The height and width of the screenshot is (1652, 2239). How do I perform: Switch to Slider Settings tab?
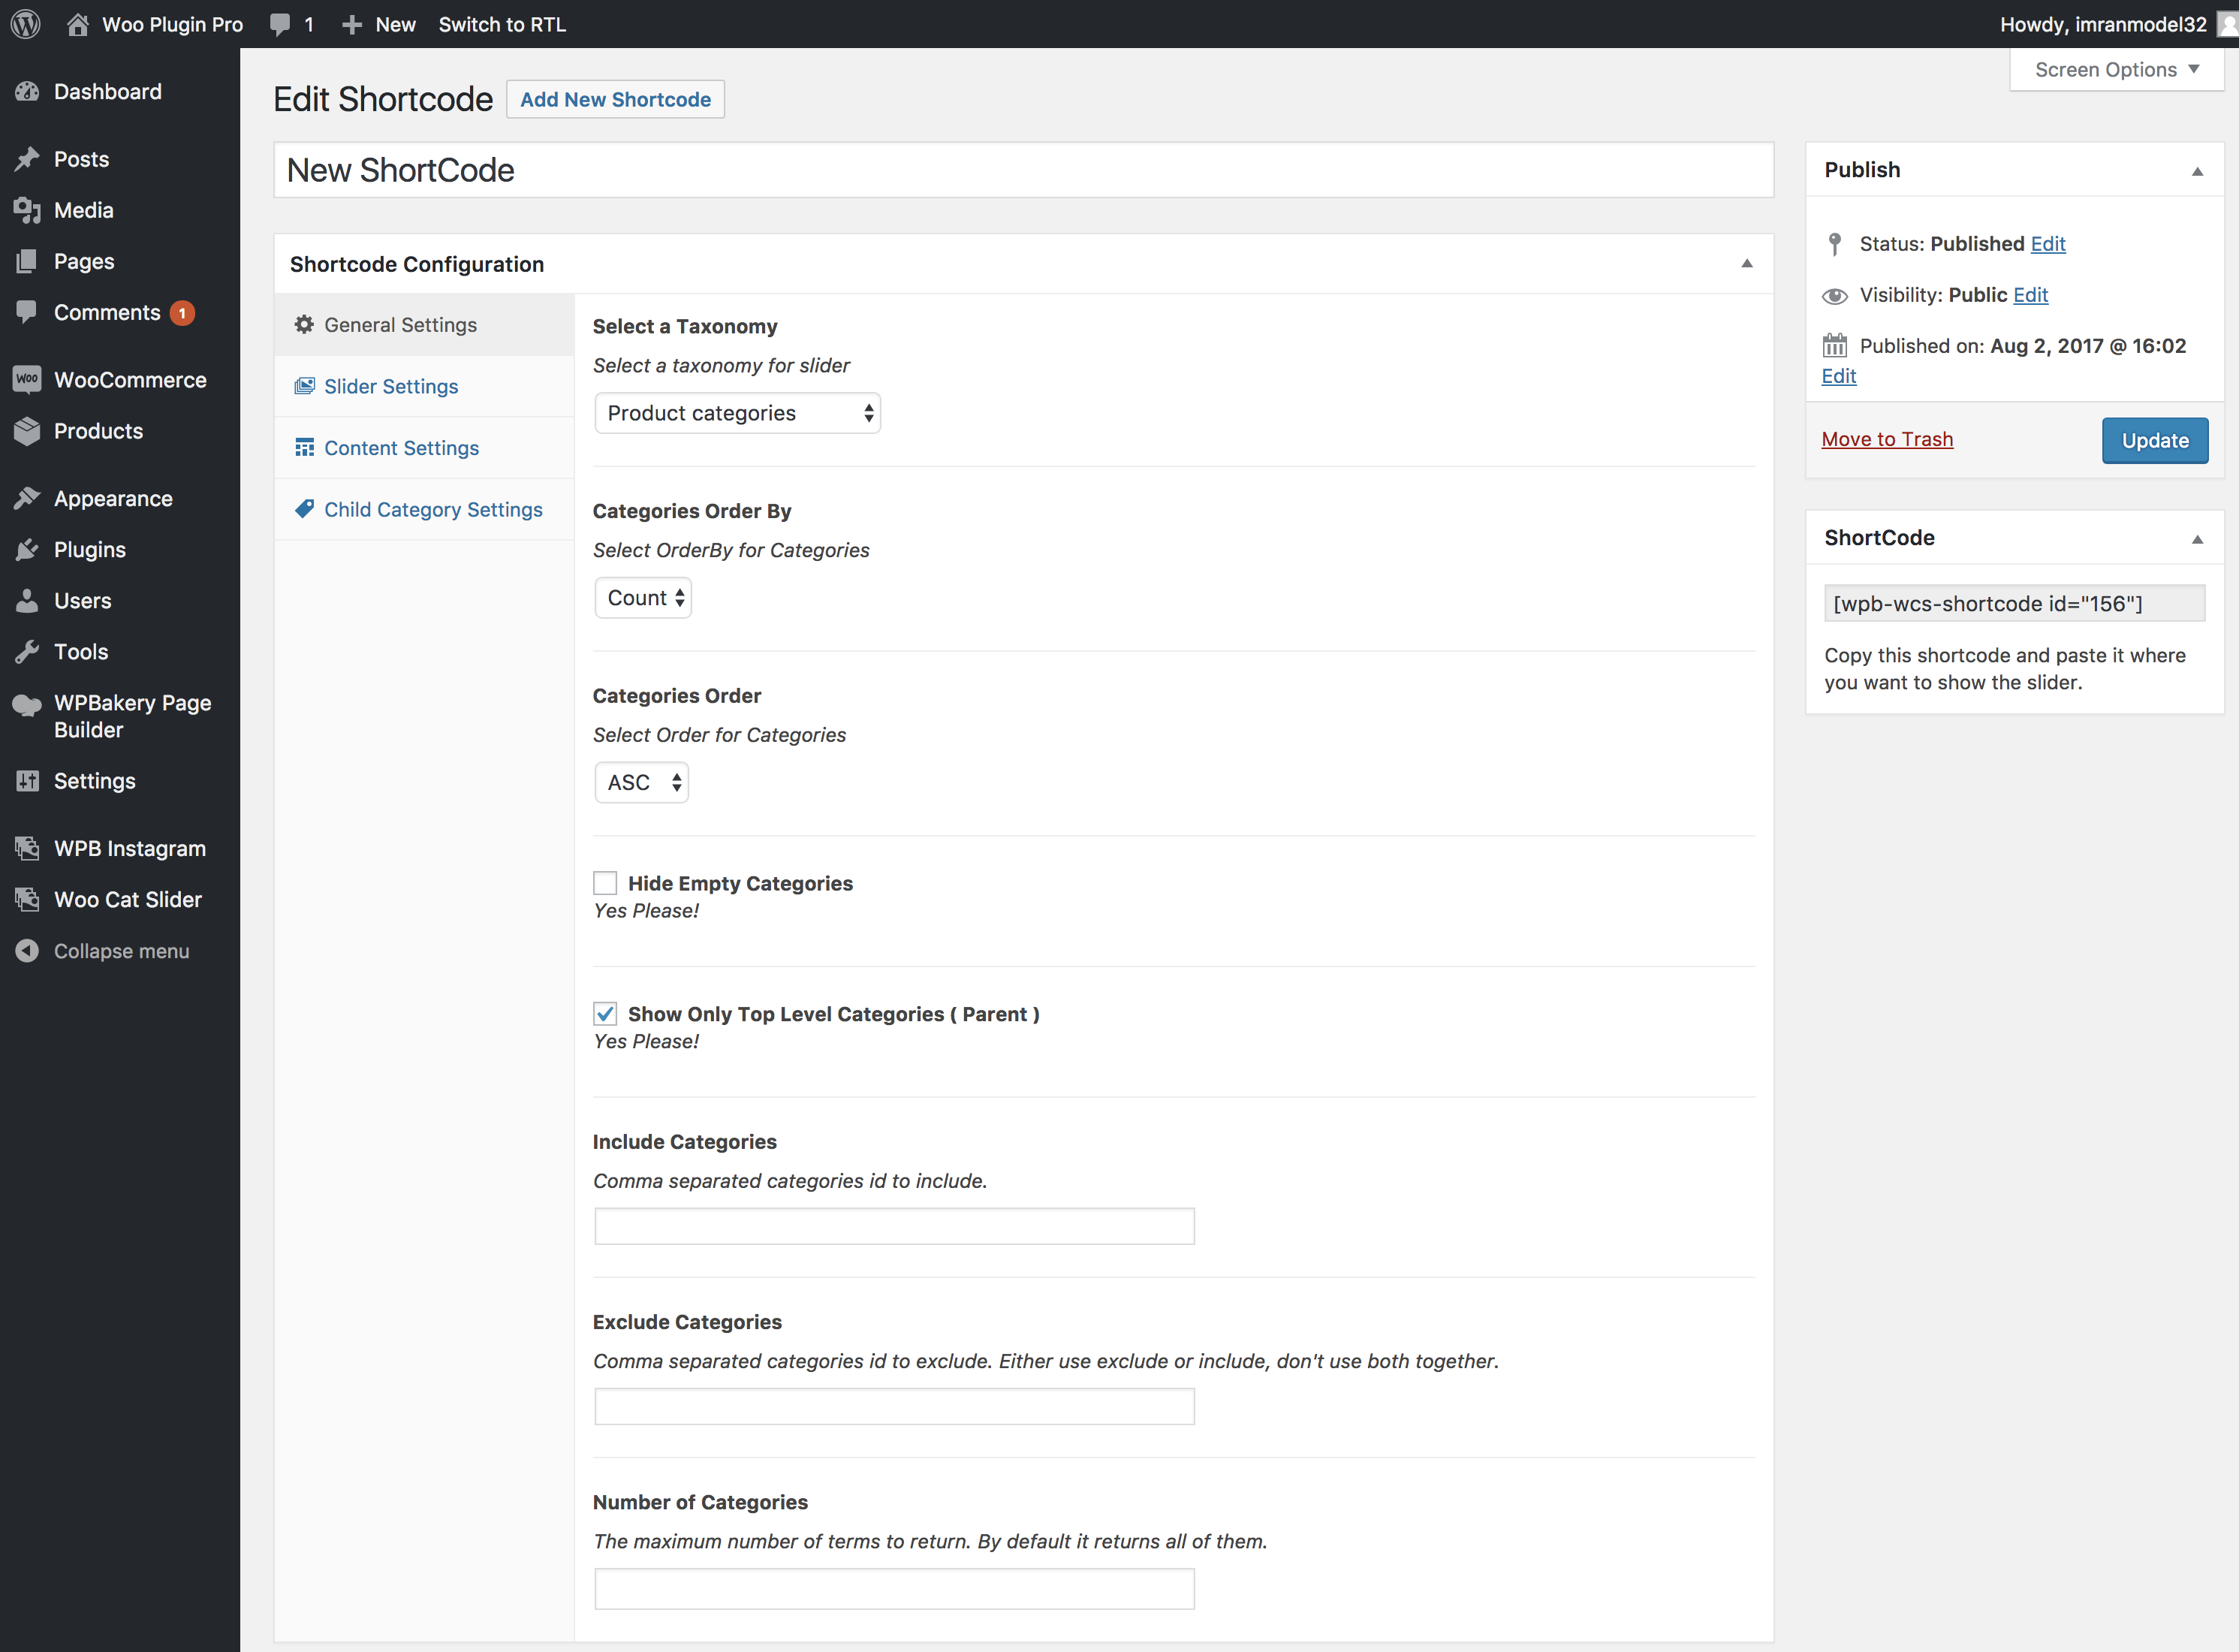[x=424, y=386]
